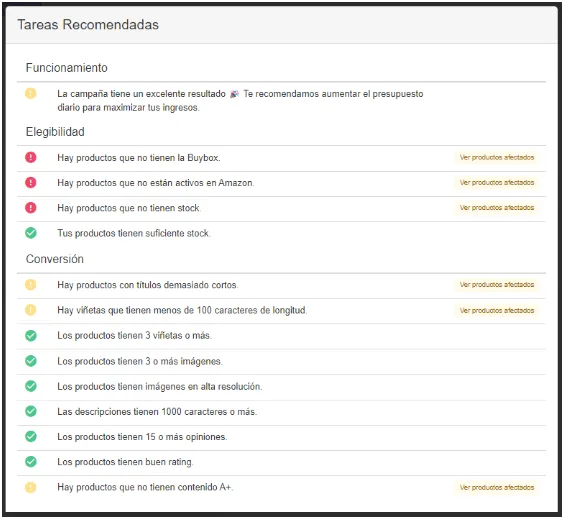Click the 'Tareas Recomendadas' panel title
Viewport: 565px width, 520px height.
click(88, 25)
